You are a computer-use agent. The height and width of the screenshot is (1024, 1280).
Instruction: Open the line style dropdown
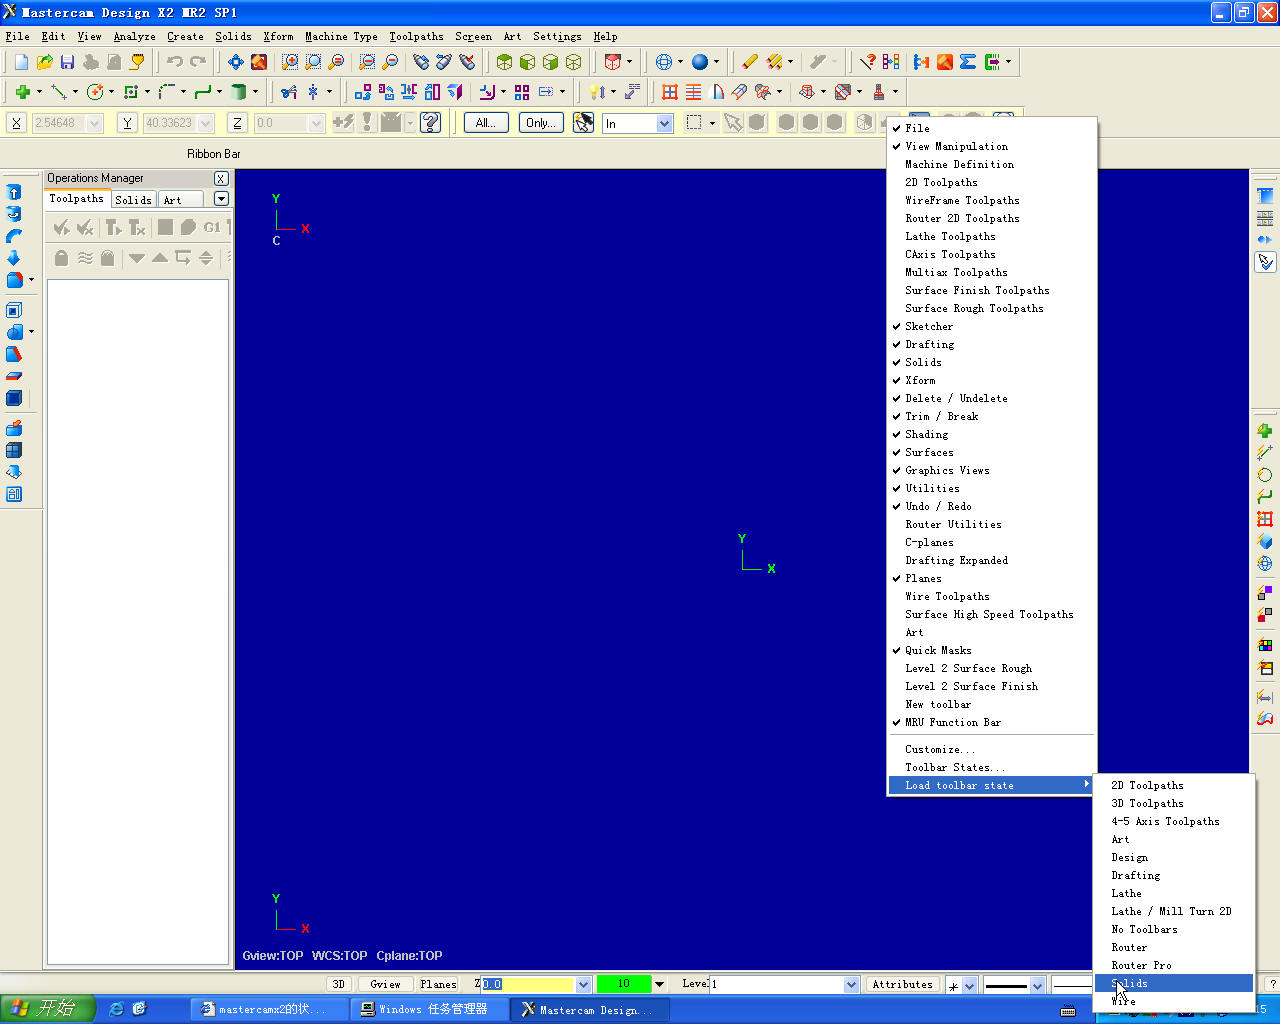(x=1037, y=985)
